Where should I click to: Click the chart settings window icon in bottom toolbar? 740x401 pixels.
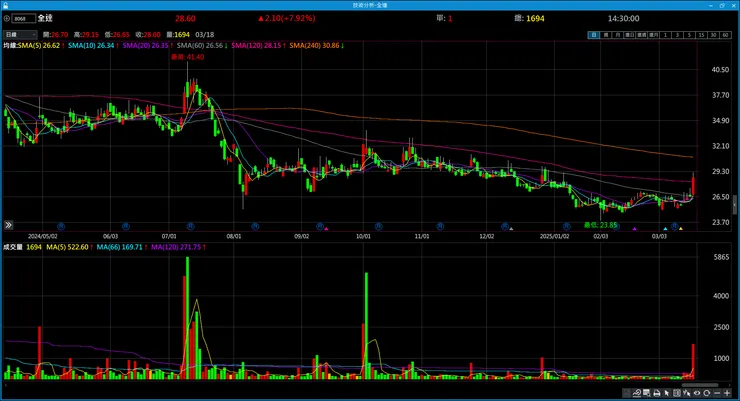647,393
